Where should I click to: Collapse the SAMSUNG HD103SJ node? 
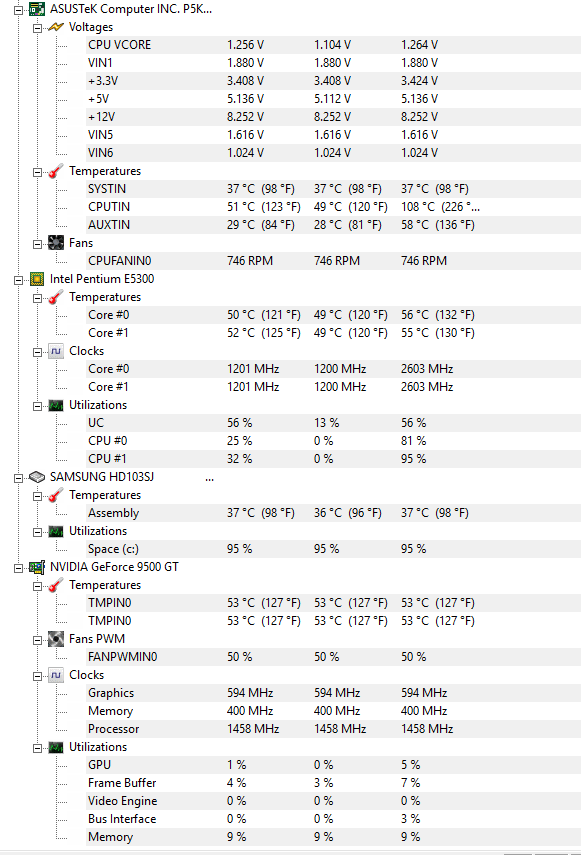tap(19, 478)
